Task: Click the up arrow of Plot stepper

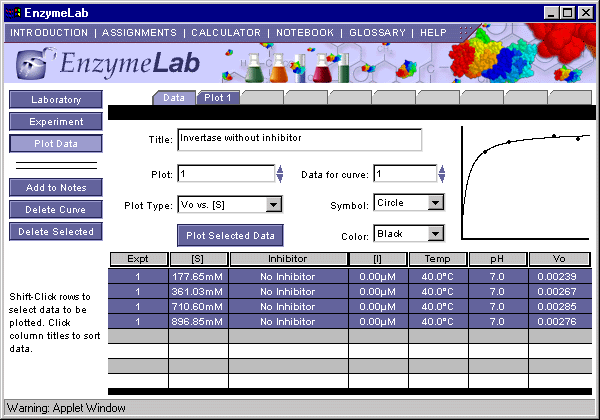Action: tap(280, 169)
